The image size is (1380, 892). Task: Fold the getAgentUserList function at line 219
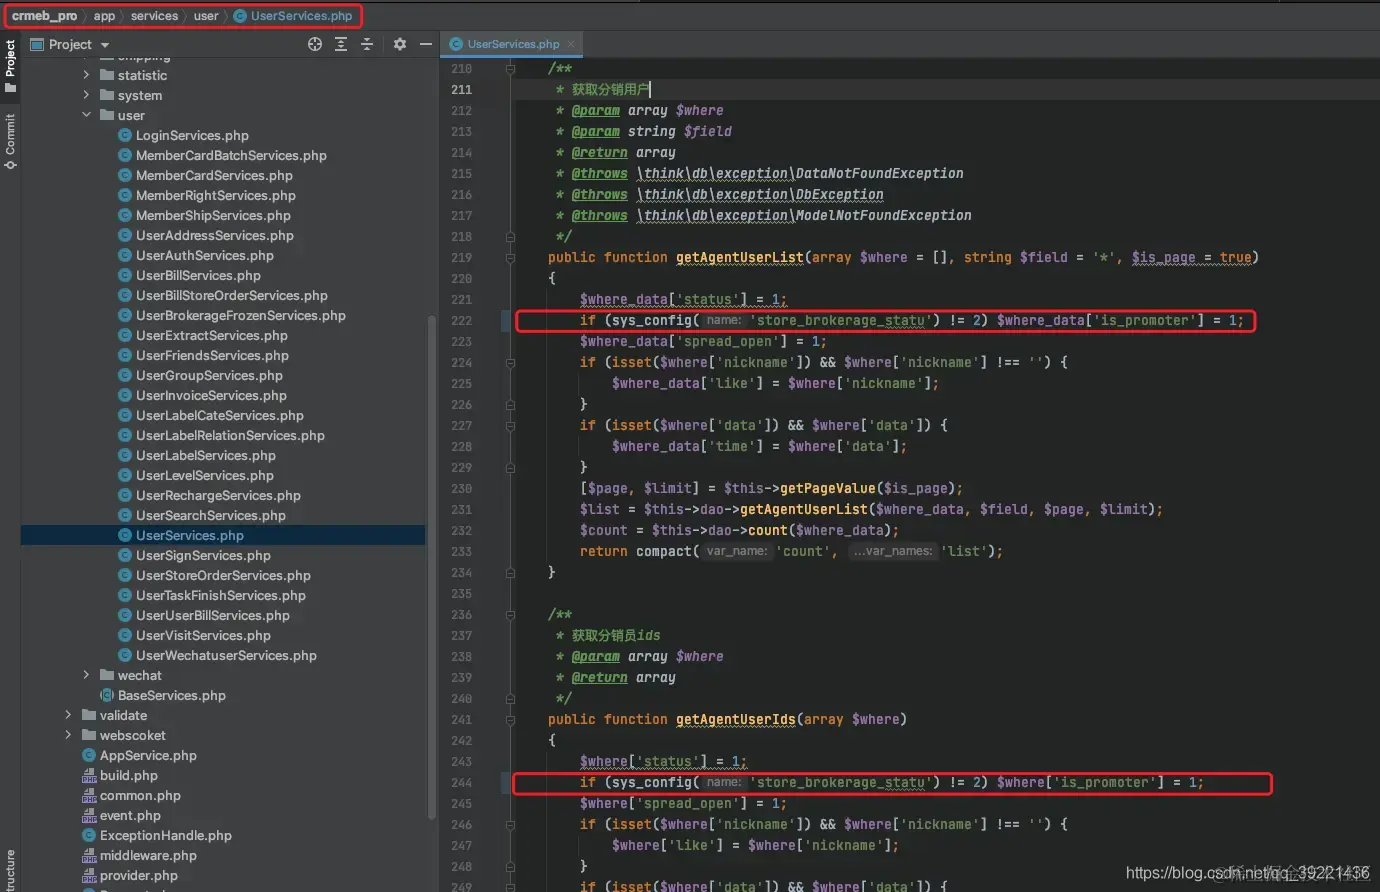click(x=510, y=258)
